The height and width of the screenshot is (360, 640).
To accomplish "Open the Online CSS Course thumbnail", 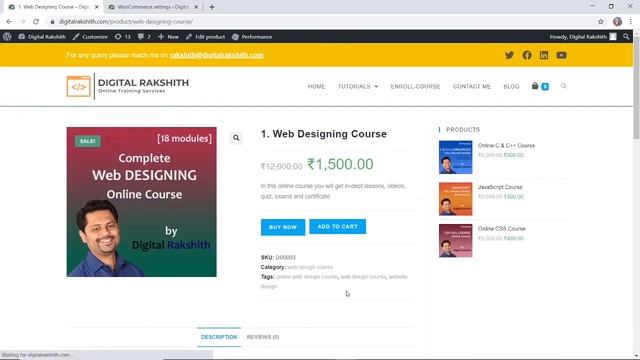I will [x=456, y=240].
